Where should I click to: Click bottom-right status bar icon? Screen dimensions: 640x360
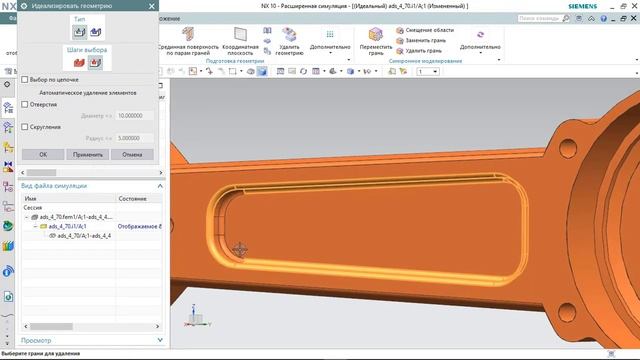pos(611,354)
